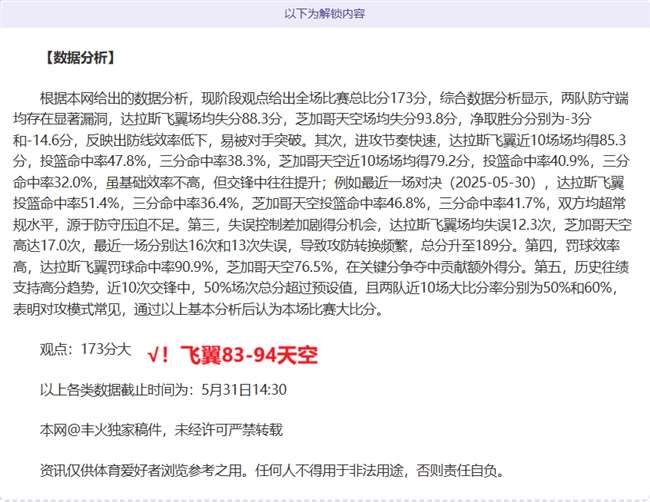Click the line beginning 命中率32.0%

pos(318,182)
